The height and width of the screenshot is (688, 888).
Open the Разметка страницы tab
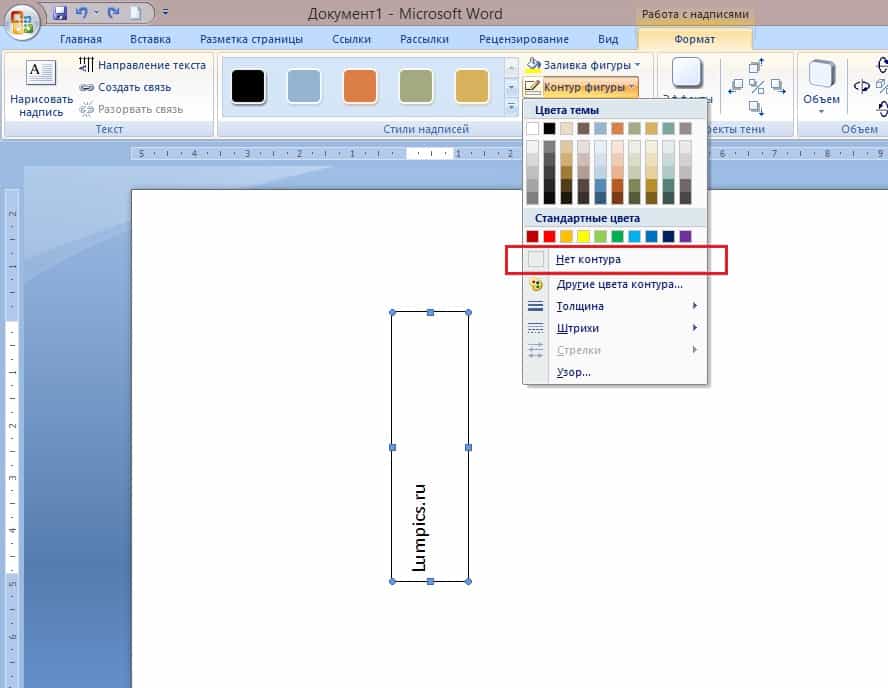tap(251, 39)
